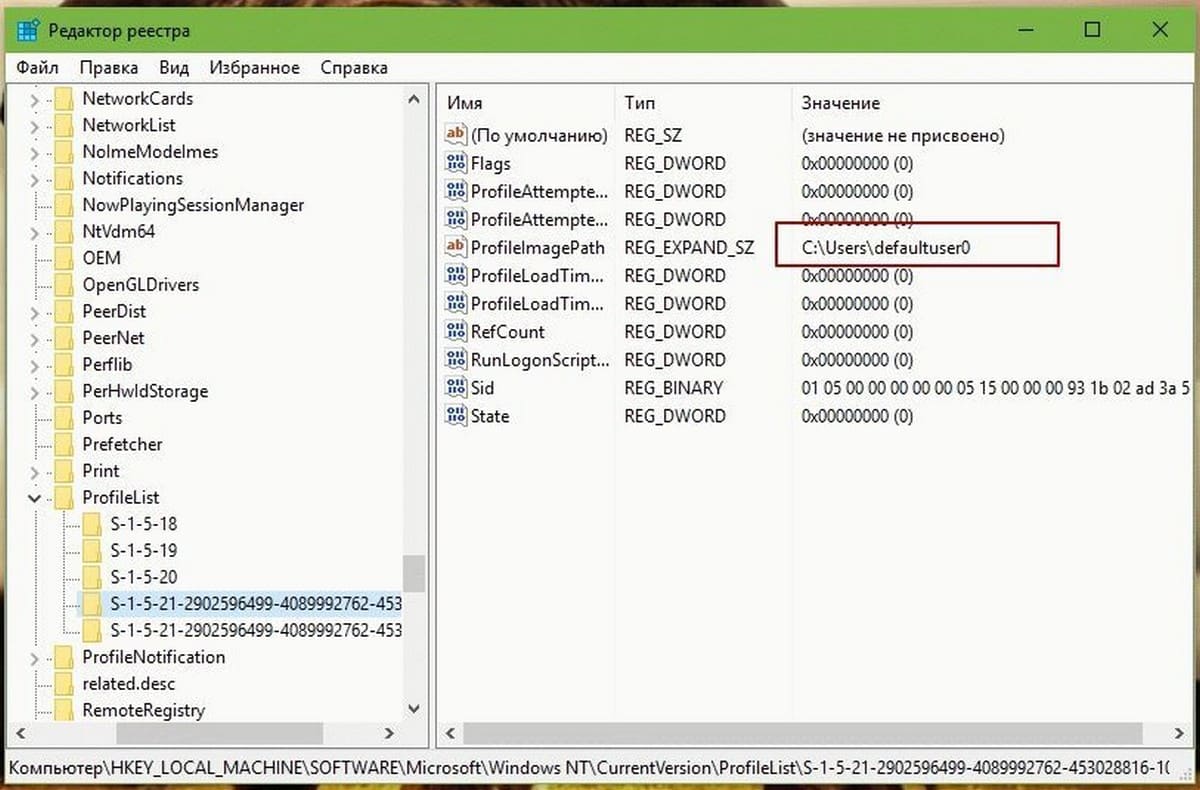The width and height of the screenshot is (1200, 790).
Task: Expand the NetworkList tree node
Action: 36,126
